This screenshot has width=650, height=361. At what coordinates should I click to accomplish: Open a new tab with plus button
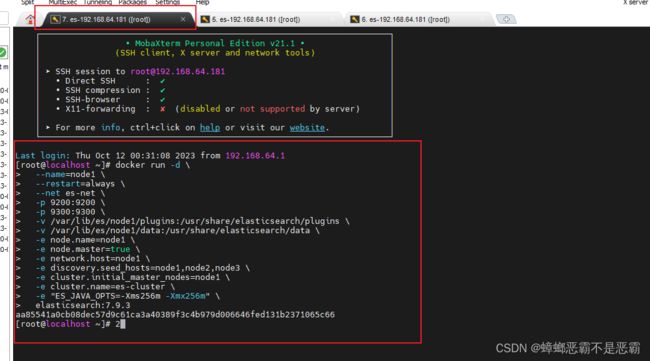pos(506,19)
